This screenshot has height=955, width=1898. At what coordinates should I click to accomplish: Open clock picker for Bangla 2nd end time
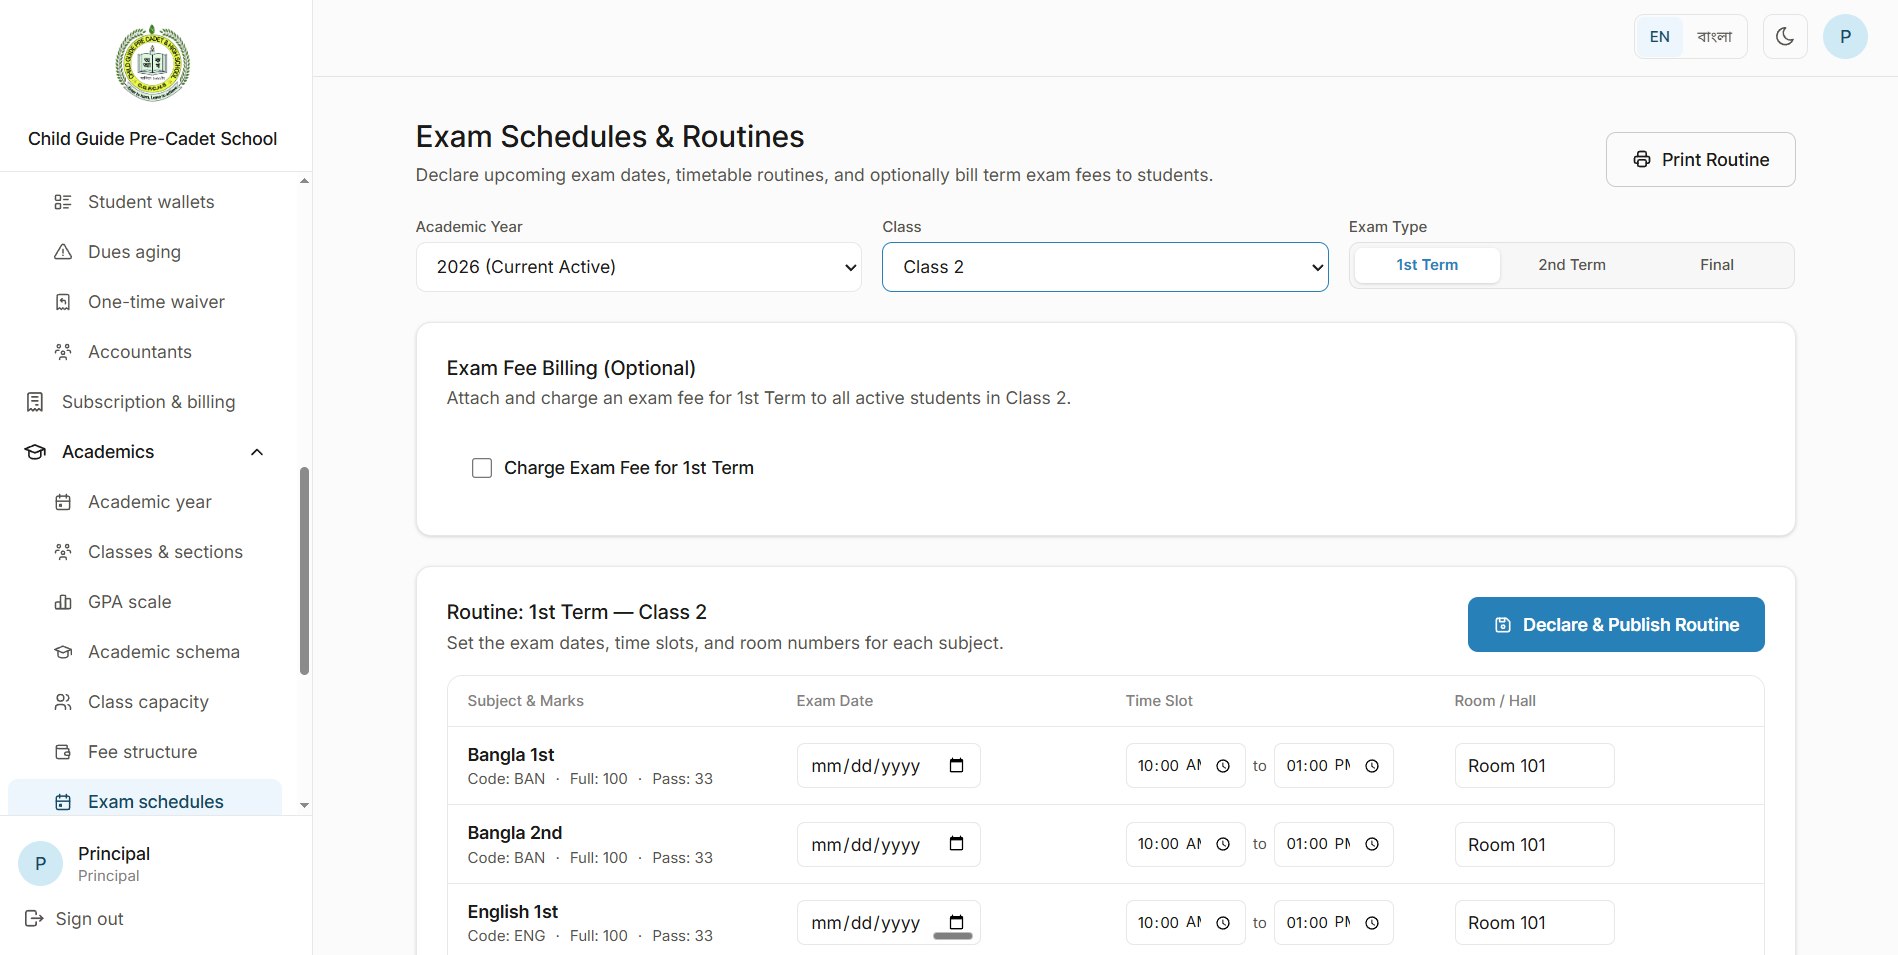pos(1372,844)
